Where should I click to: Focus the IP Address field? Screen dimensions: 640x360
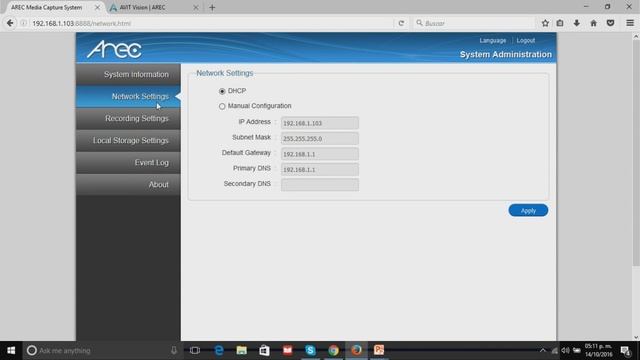pos(320,123)
